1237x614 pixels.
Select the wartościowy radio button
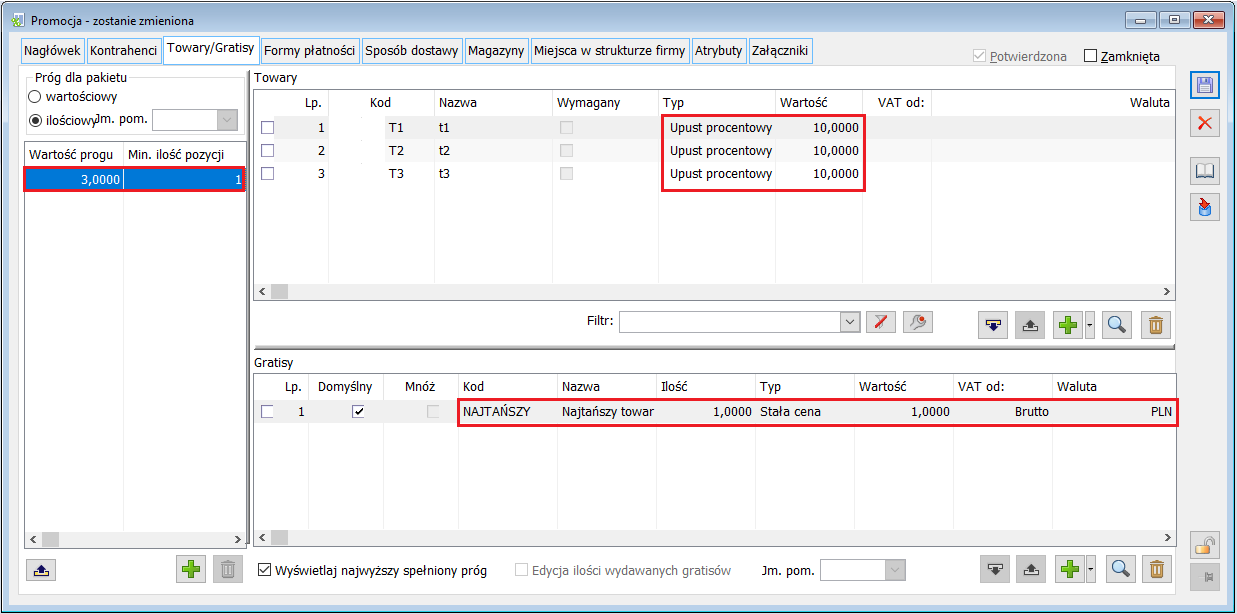pyautogui.click(x=35, y=97)
